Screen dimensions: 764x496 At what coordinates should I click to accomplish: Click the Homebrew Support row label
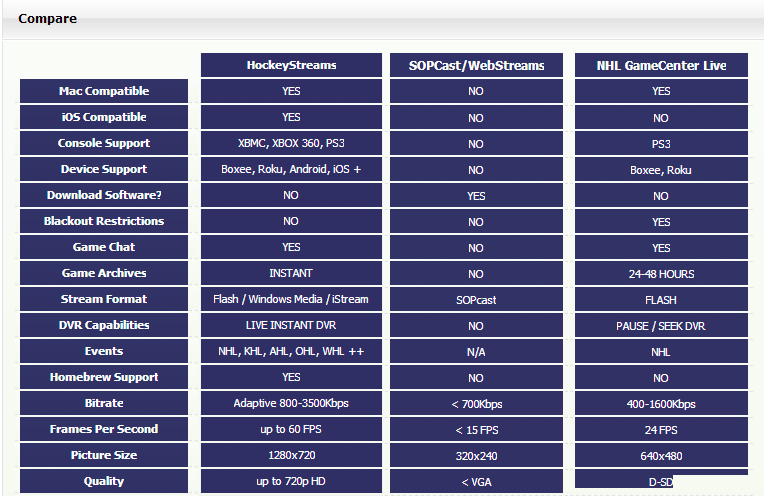point(104,377)
